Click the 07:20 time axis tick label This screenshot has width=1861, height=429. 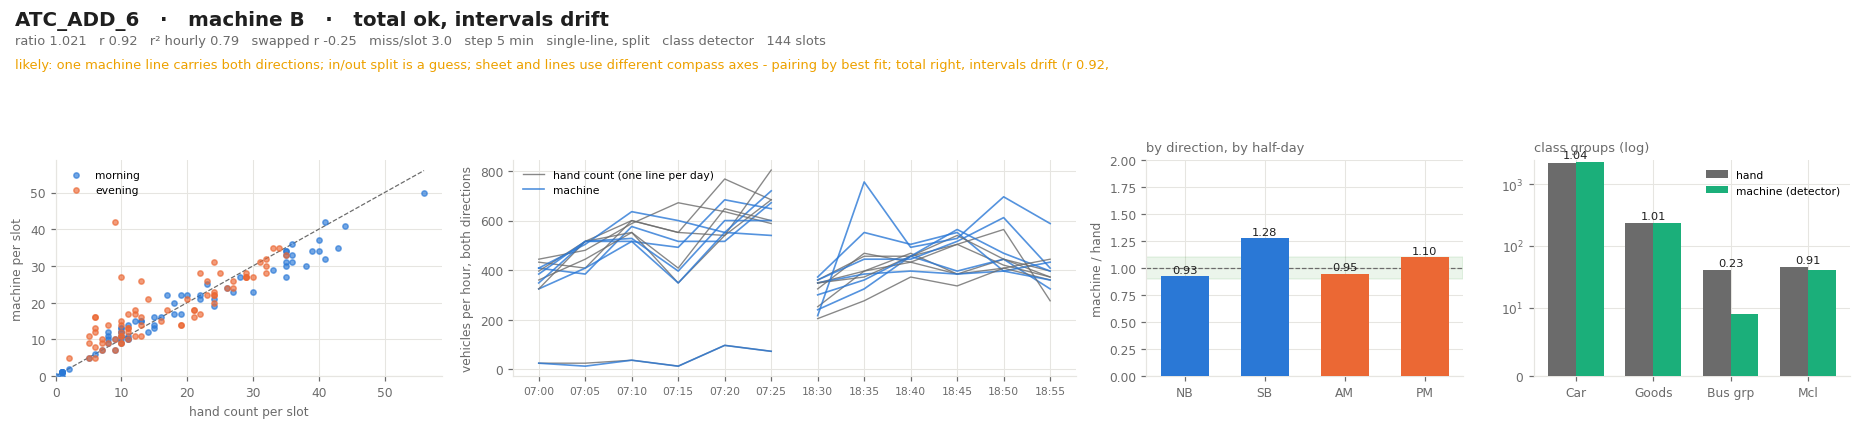724,392
